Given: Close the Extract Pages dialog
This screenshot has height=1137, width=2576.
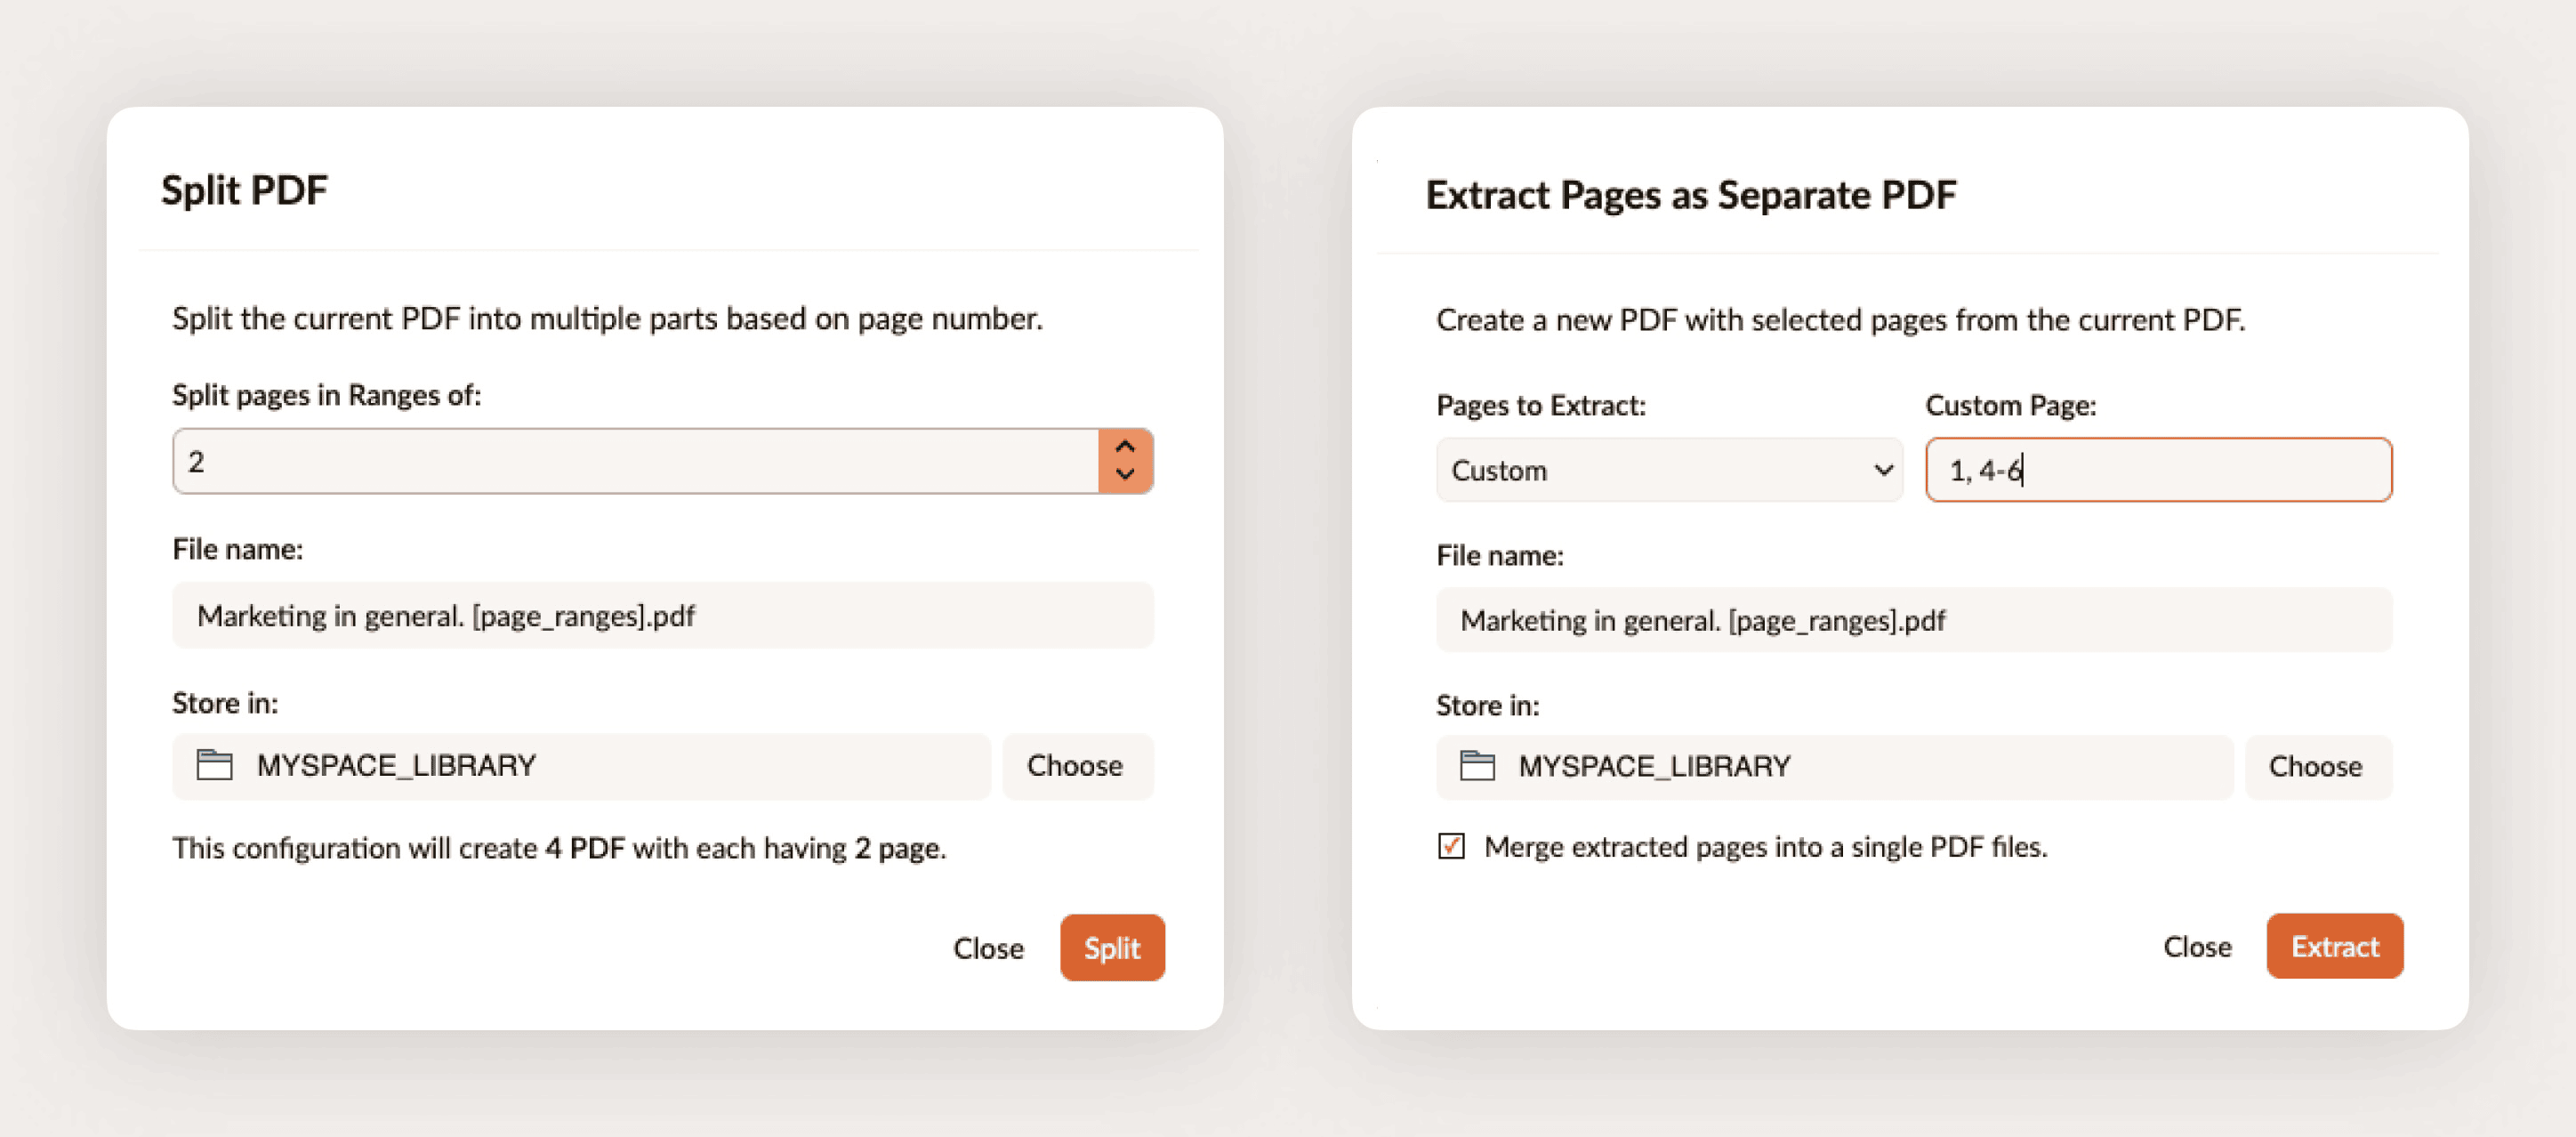Looking at the screenshot, I should (2197, 946).
